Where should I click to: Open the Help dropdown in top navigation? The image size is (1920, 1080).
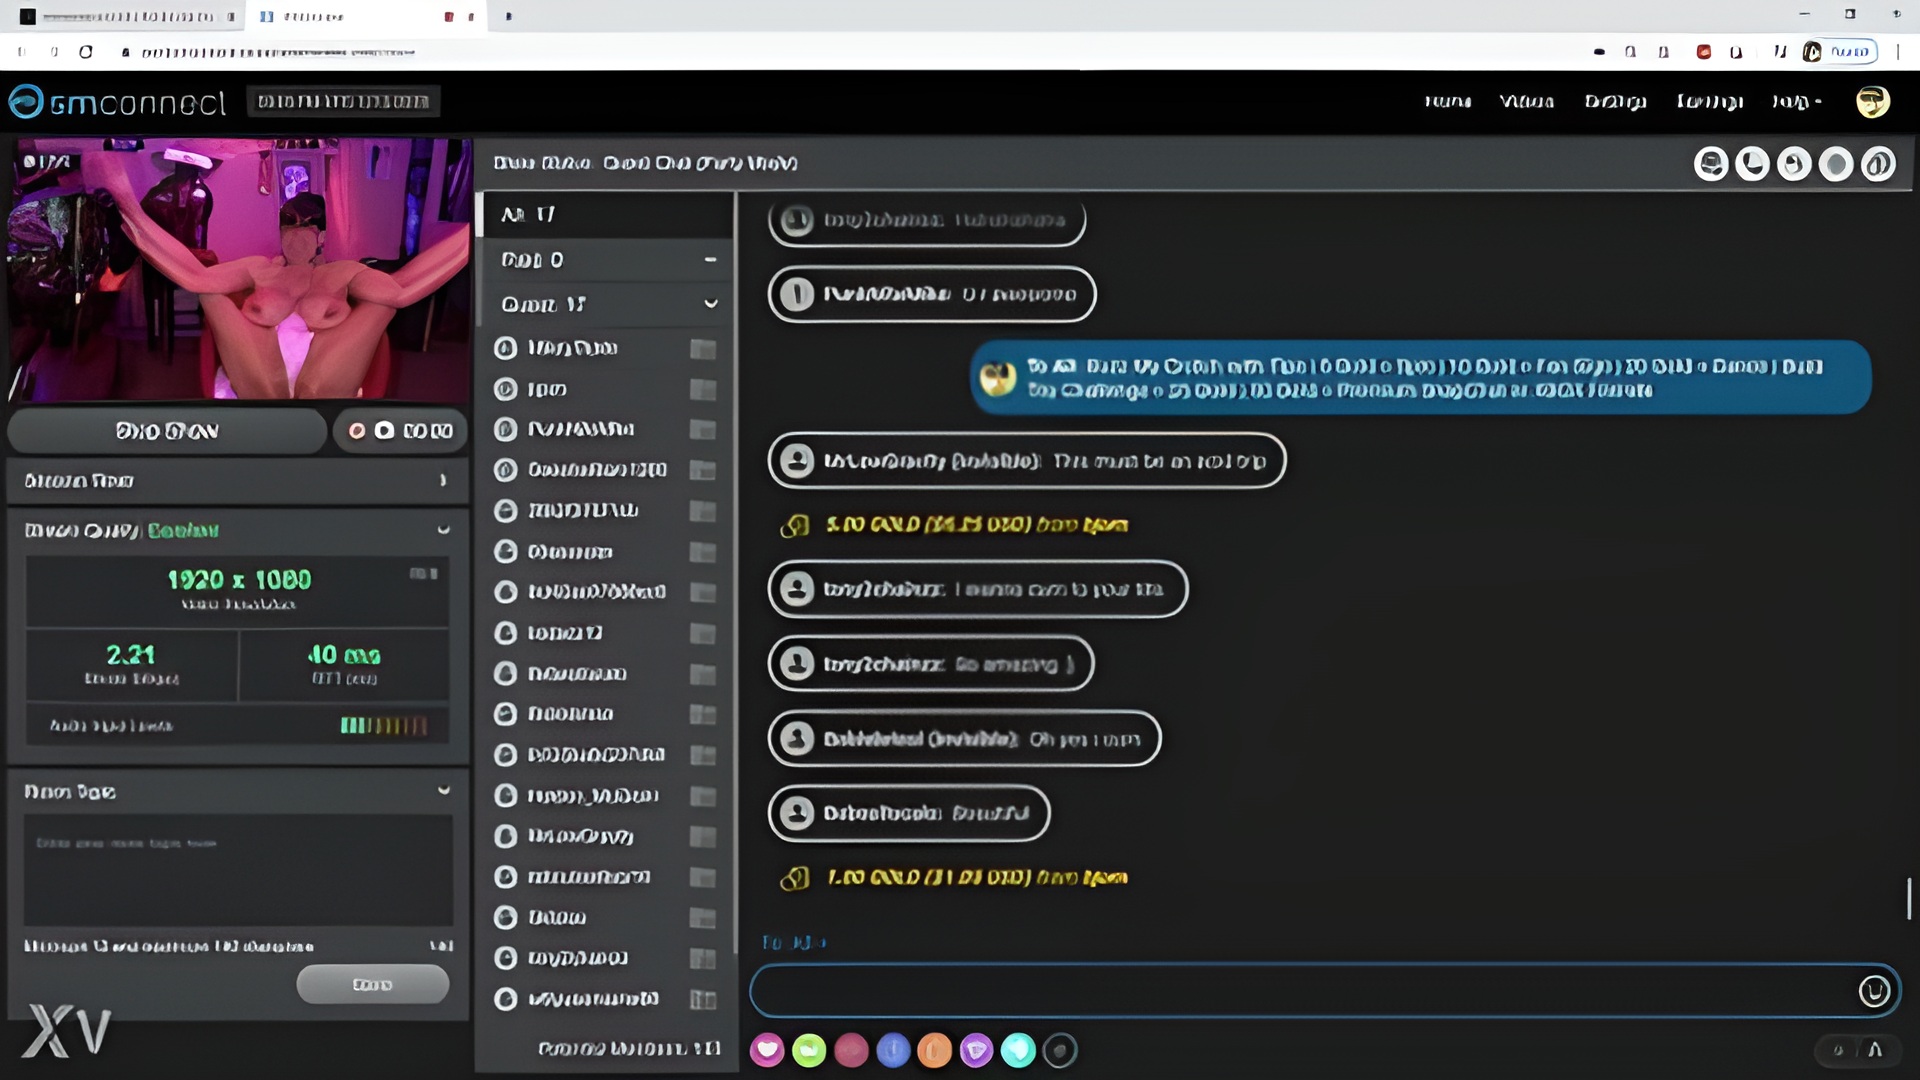1796,101
